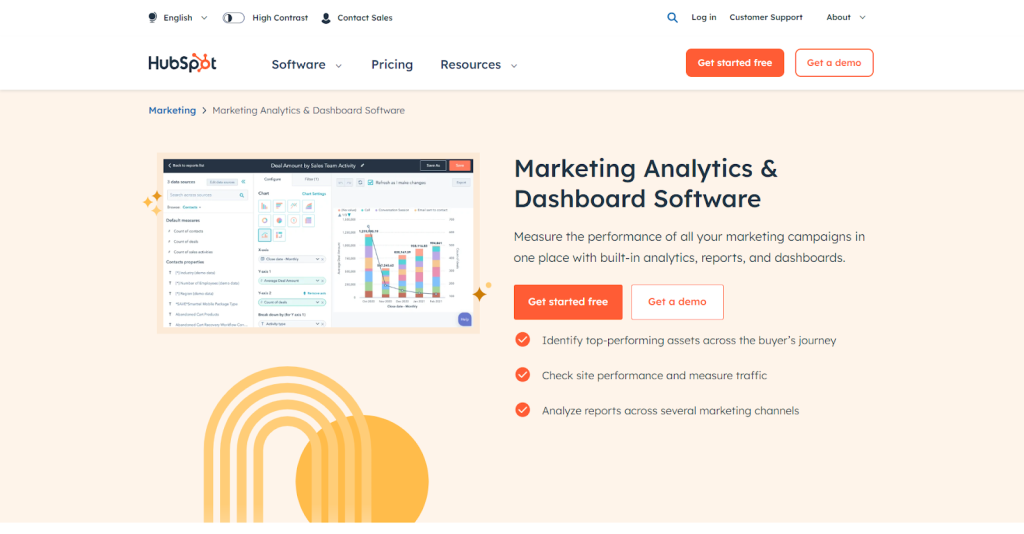Click Get a demo in navigation header
The height and width of the screenshot is (534, 1024).
coord(834,63)
